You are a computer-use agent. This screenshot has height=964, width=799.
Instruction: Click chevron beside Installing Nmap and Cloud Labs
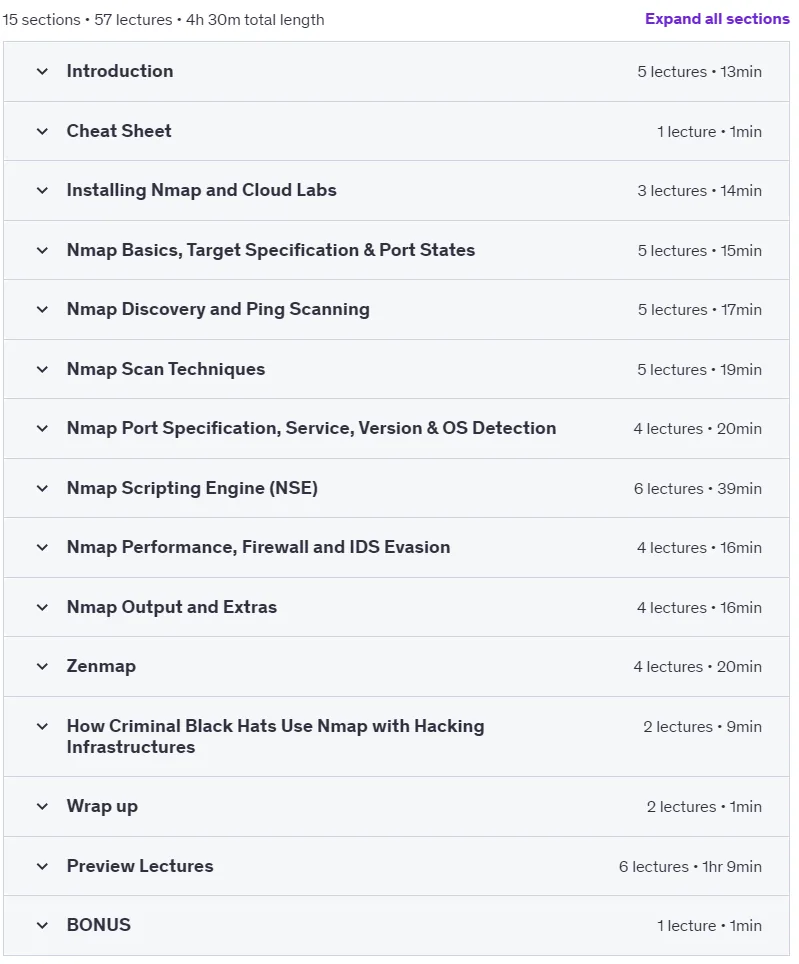tap(42, 191)
